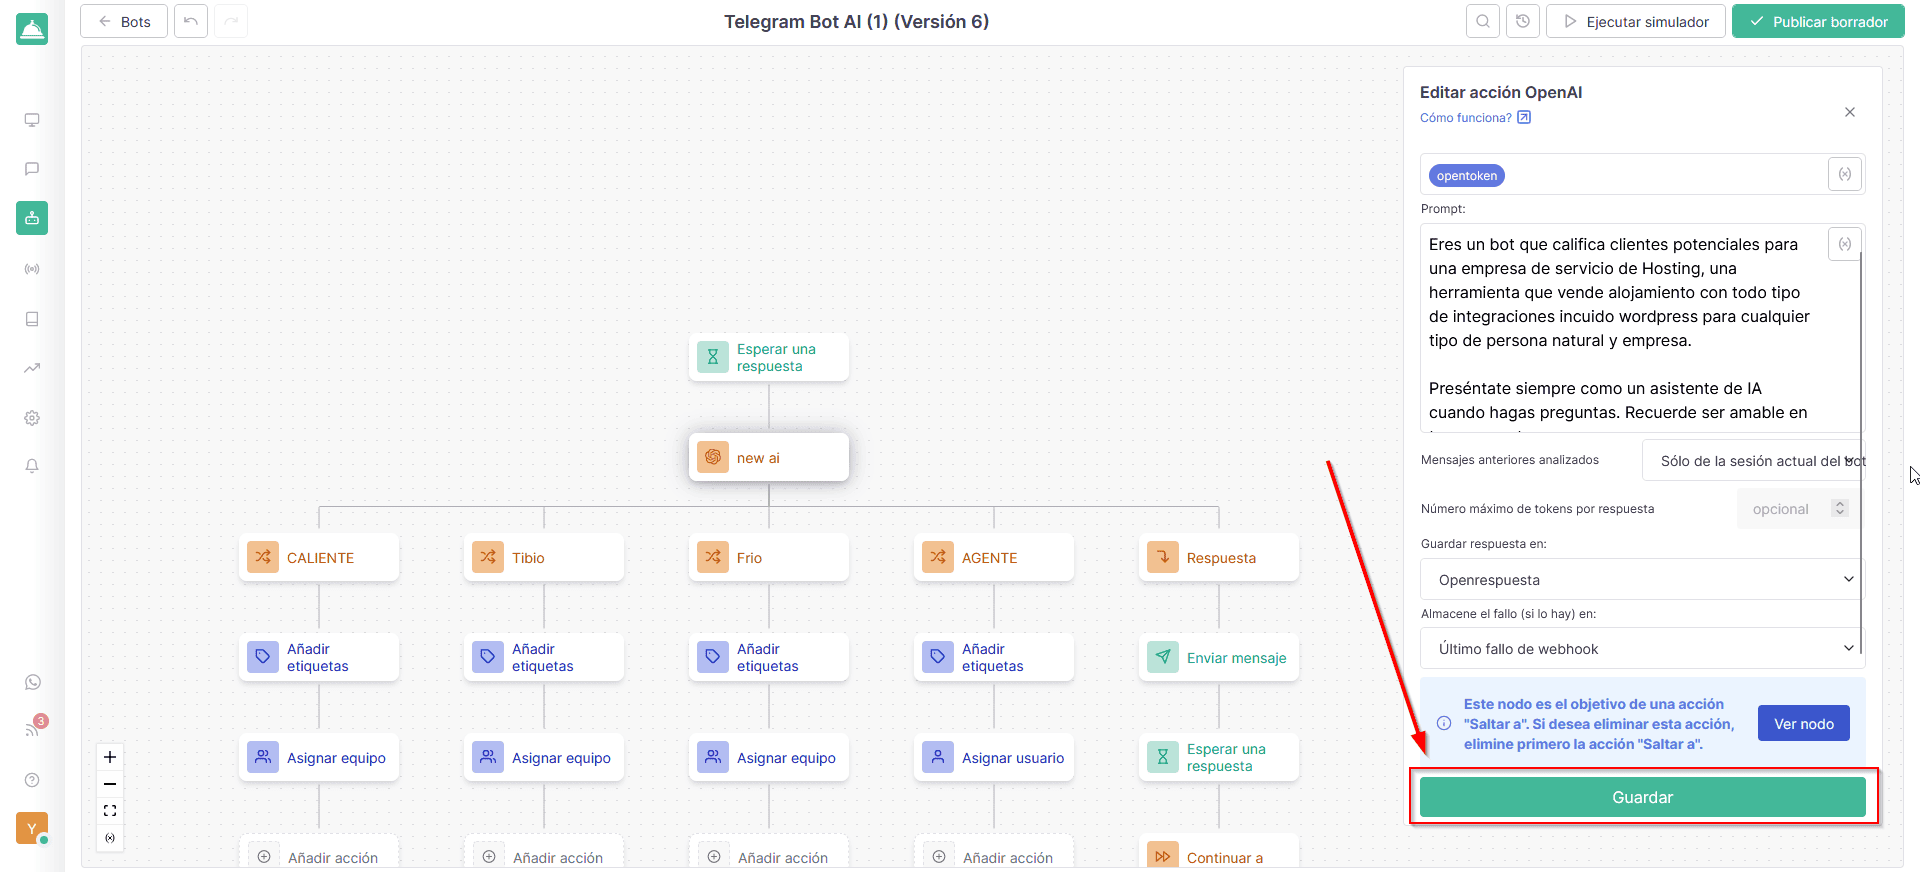Select Añadir etiquetas under Frio

click(769, 657)
